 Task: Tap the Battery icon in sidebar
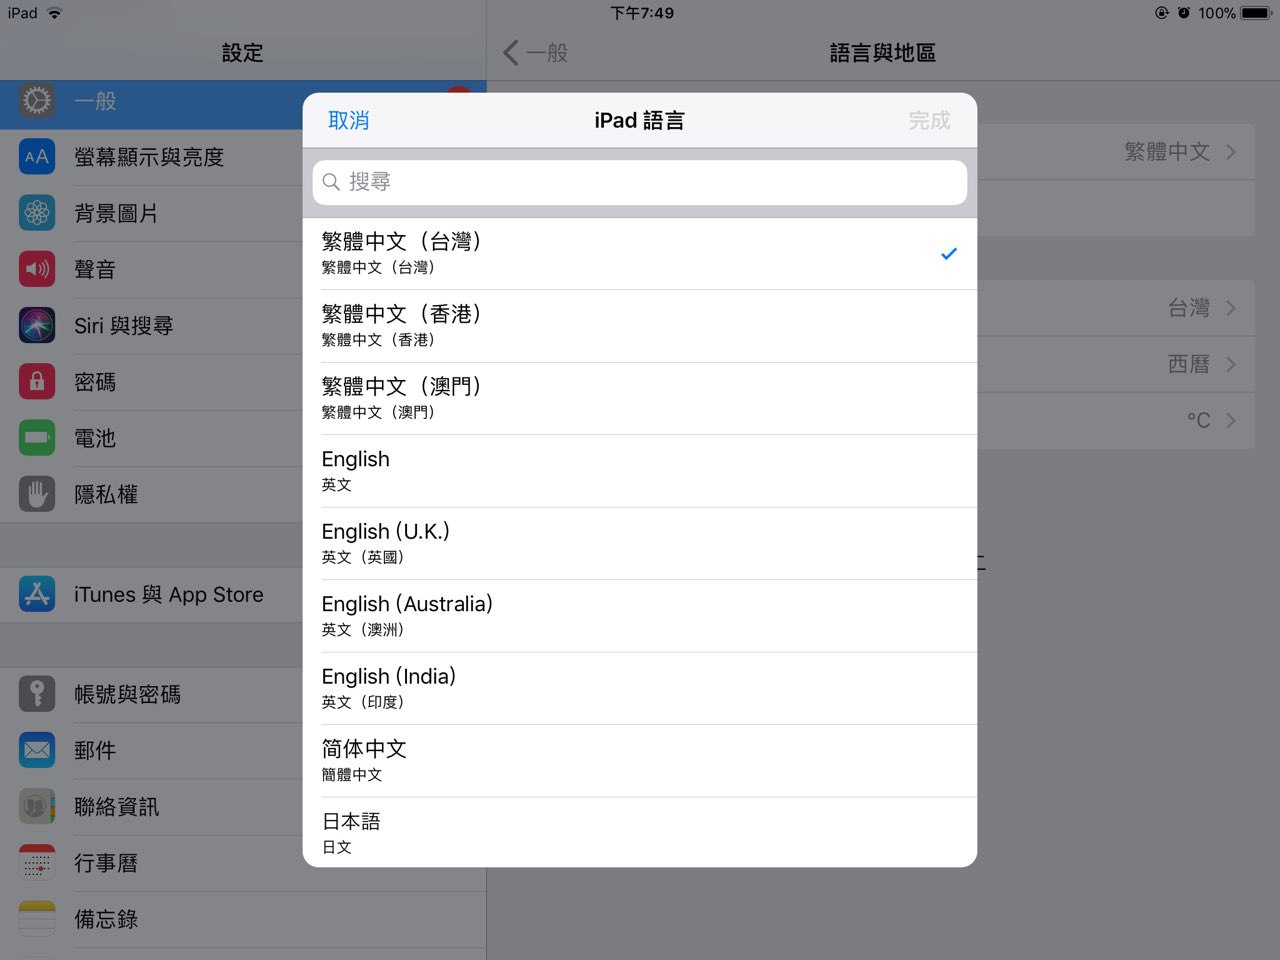37,437
